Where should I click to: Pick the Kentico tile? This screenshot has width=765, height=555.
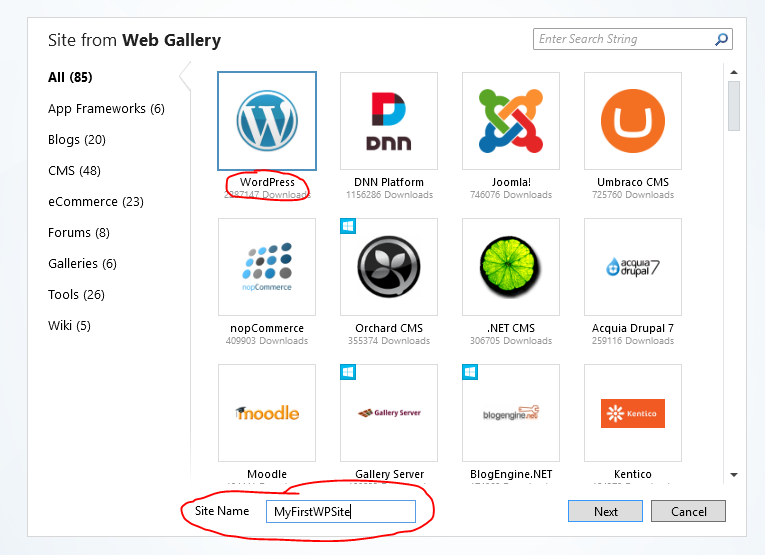pyautogui.click(x=633, y=413)
